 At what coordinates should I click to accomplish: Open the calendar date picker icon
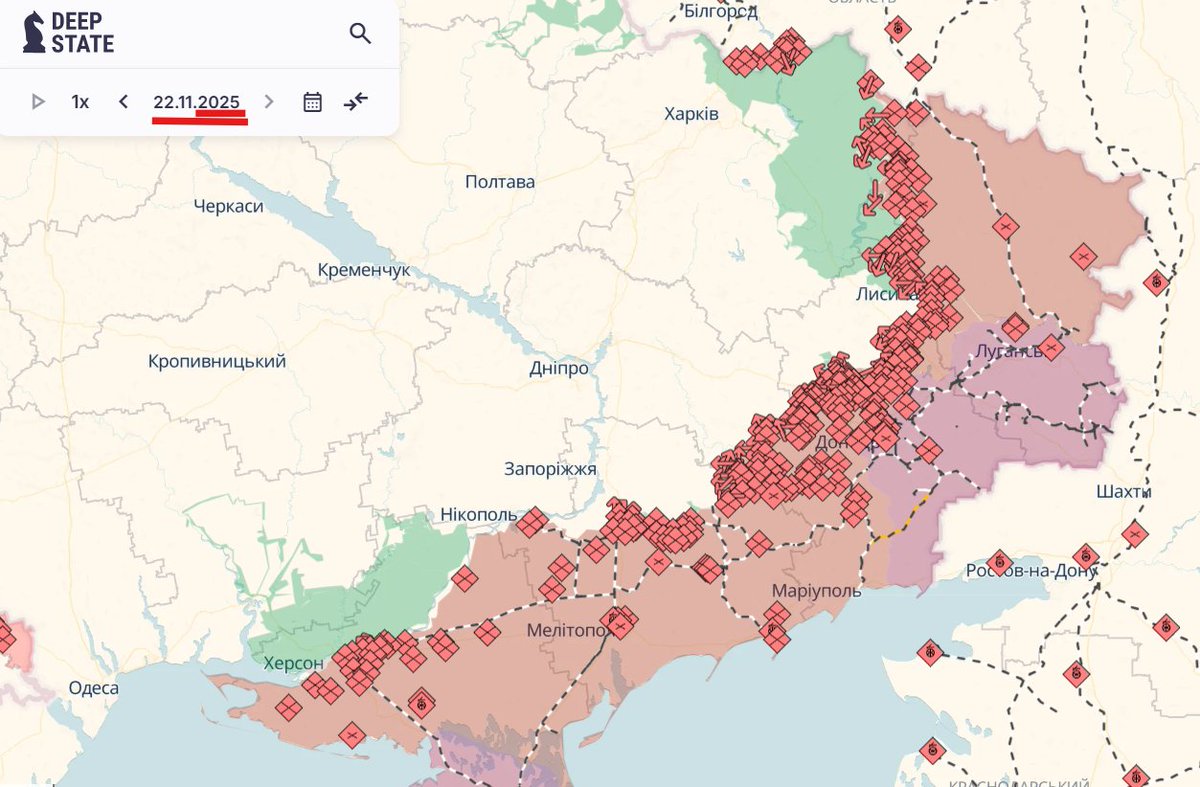(312, 101)
